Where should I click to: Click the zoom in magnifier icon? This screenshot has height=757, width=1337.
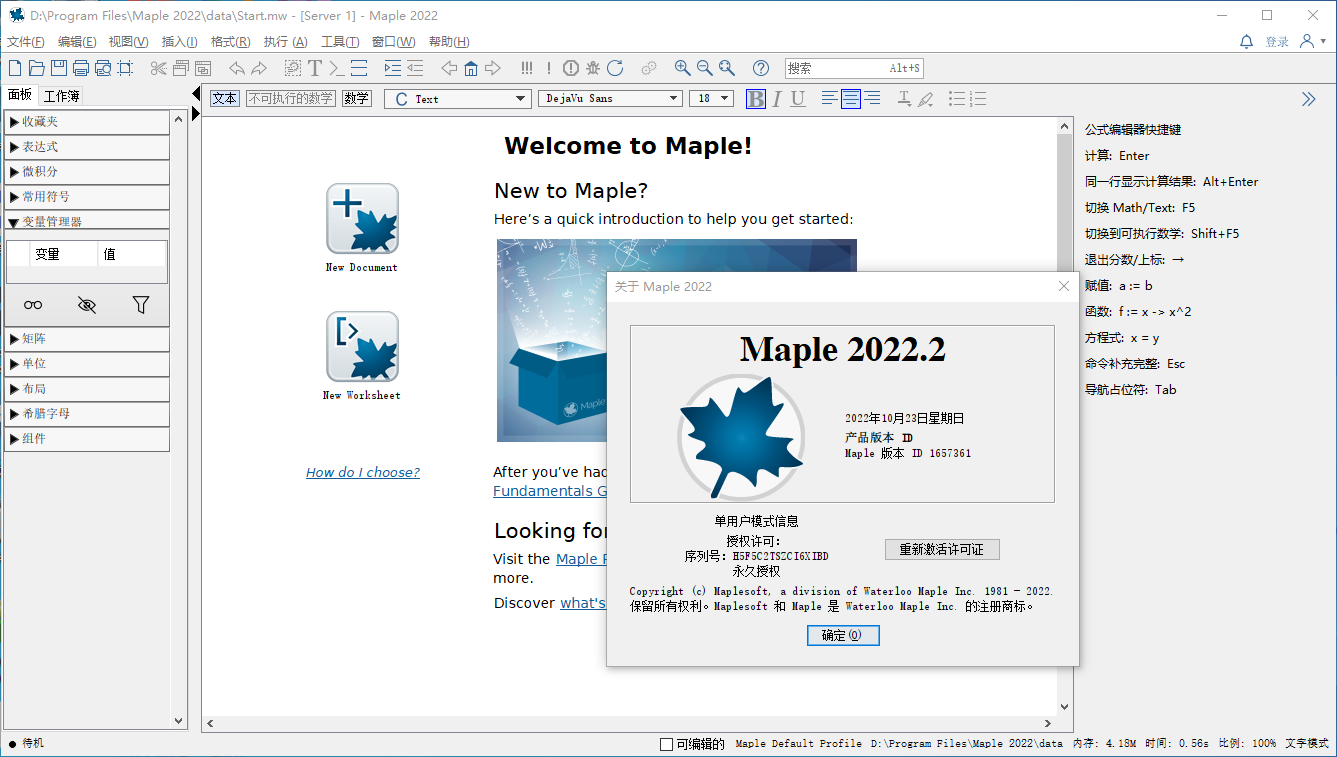(682, 68)
